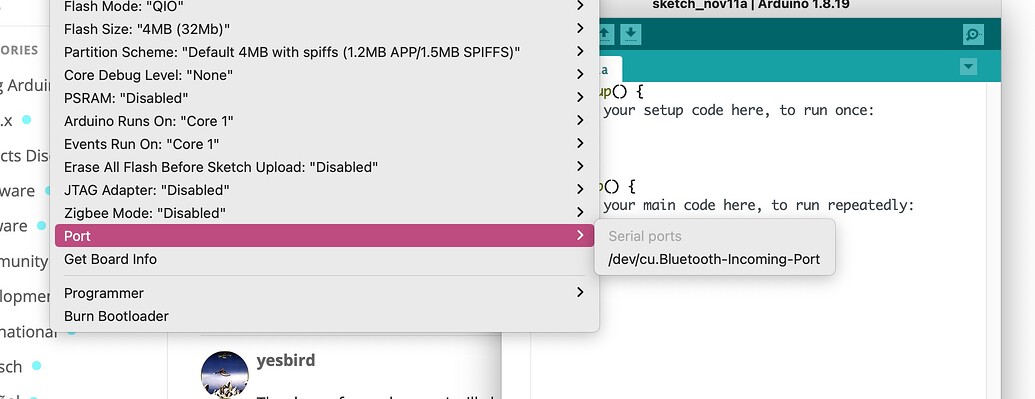Open the PSRAM "Disabled" setting
This screenshot has width=1035, height=399.
tap(324, 98)
